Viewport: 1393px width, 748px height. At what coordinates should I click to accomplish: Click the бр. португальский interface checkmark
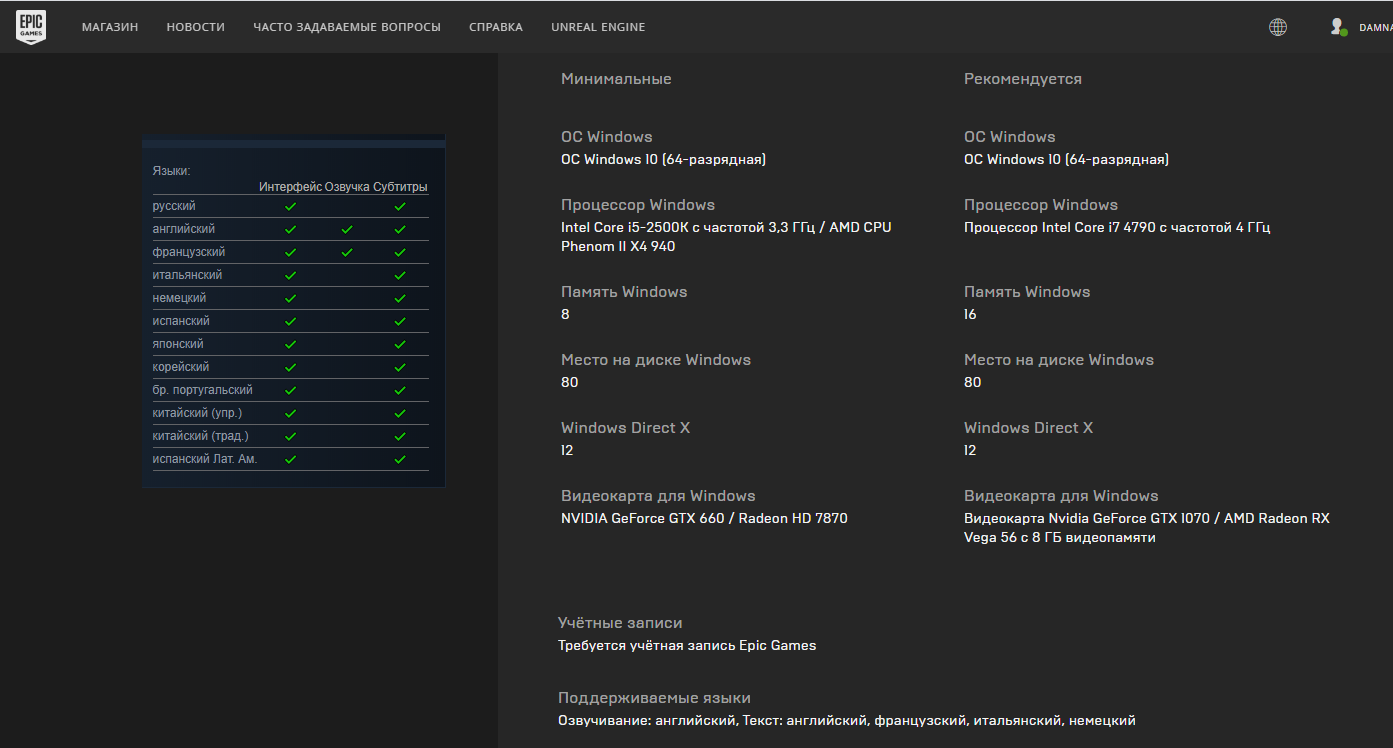pyautogui.click(x=291, y=390)
